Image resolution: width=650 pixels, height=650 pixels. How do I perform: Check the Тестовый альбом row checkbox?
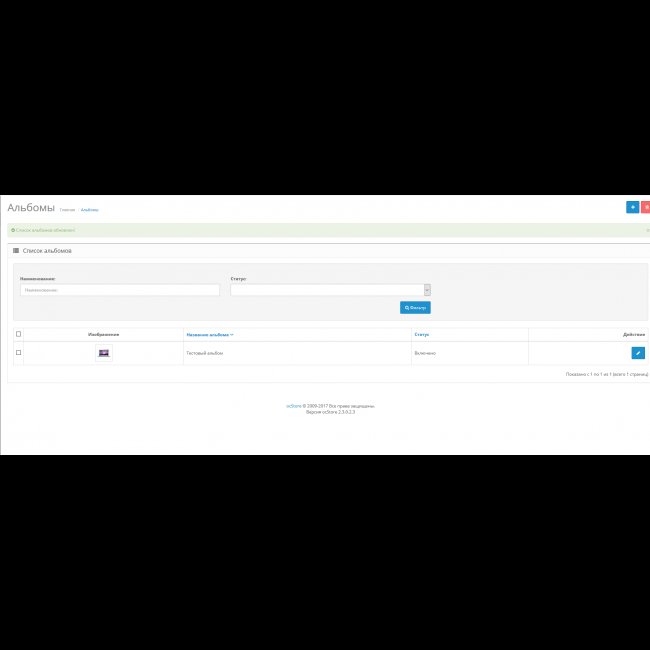18,353
